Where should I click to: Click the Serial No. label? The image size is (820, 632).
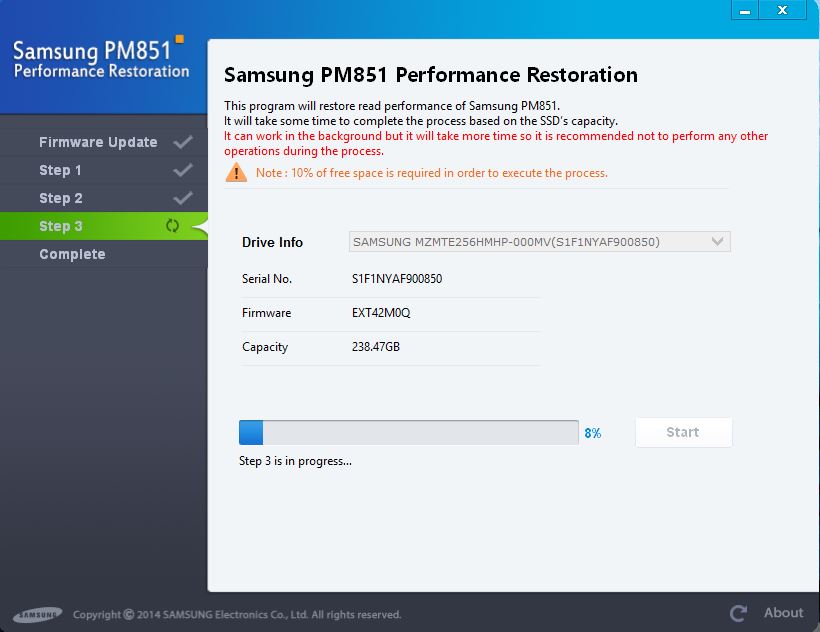[267, 279]
